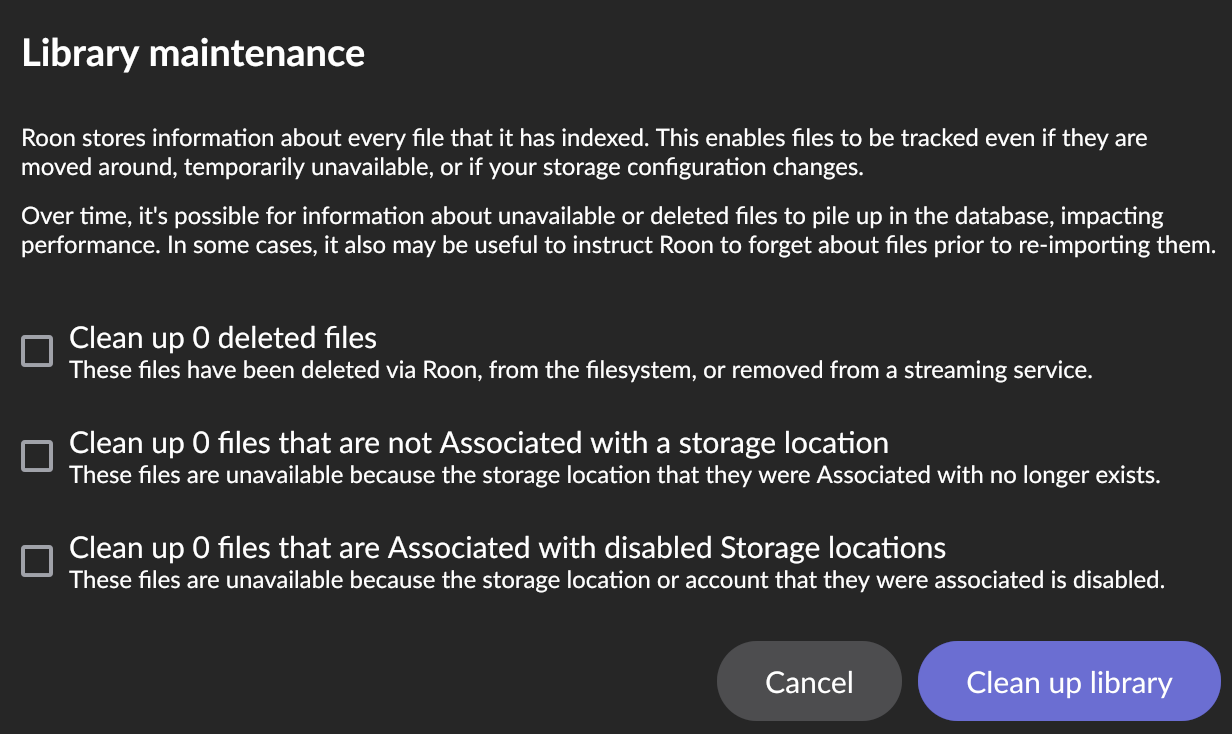Viewport: 1232px width, 734px height.
Task: Click the line ending "storage configuration changes."
Action: [x=441, y=167]
